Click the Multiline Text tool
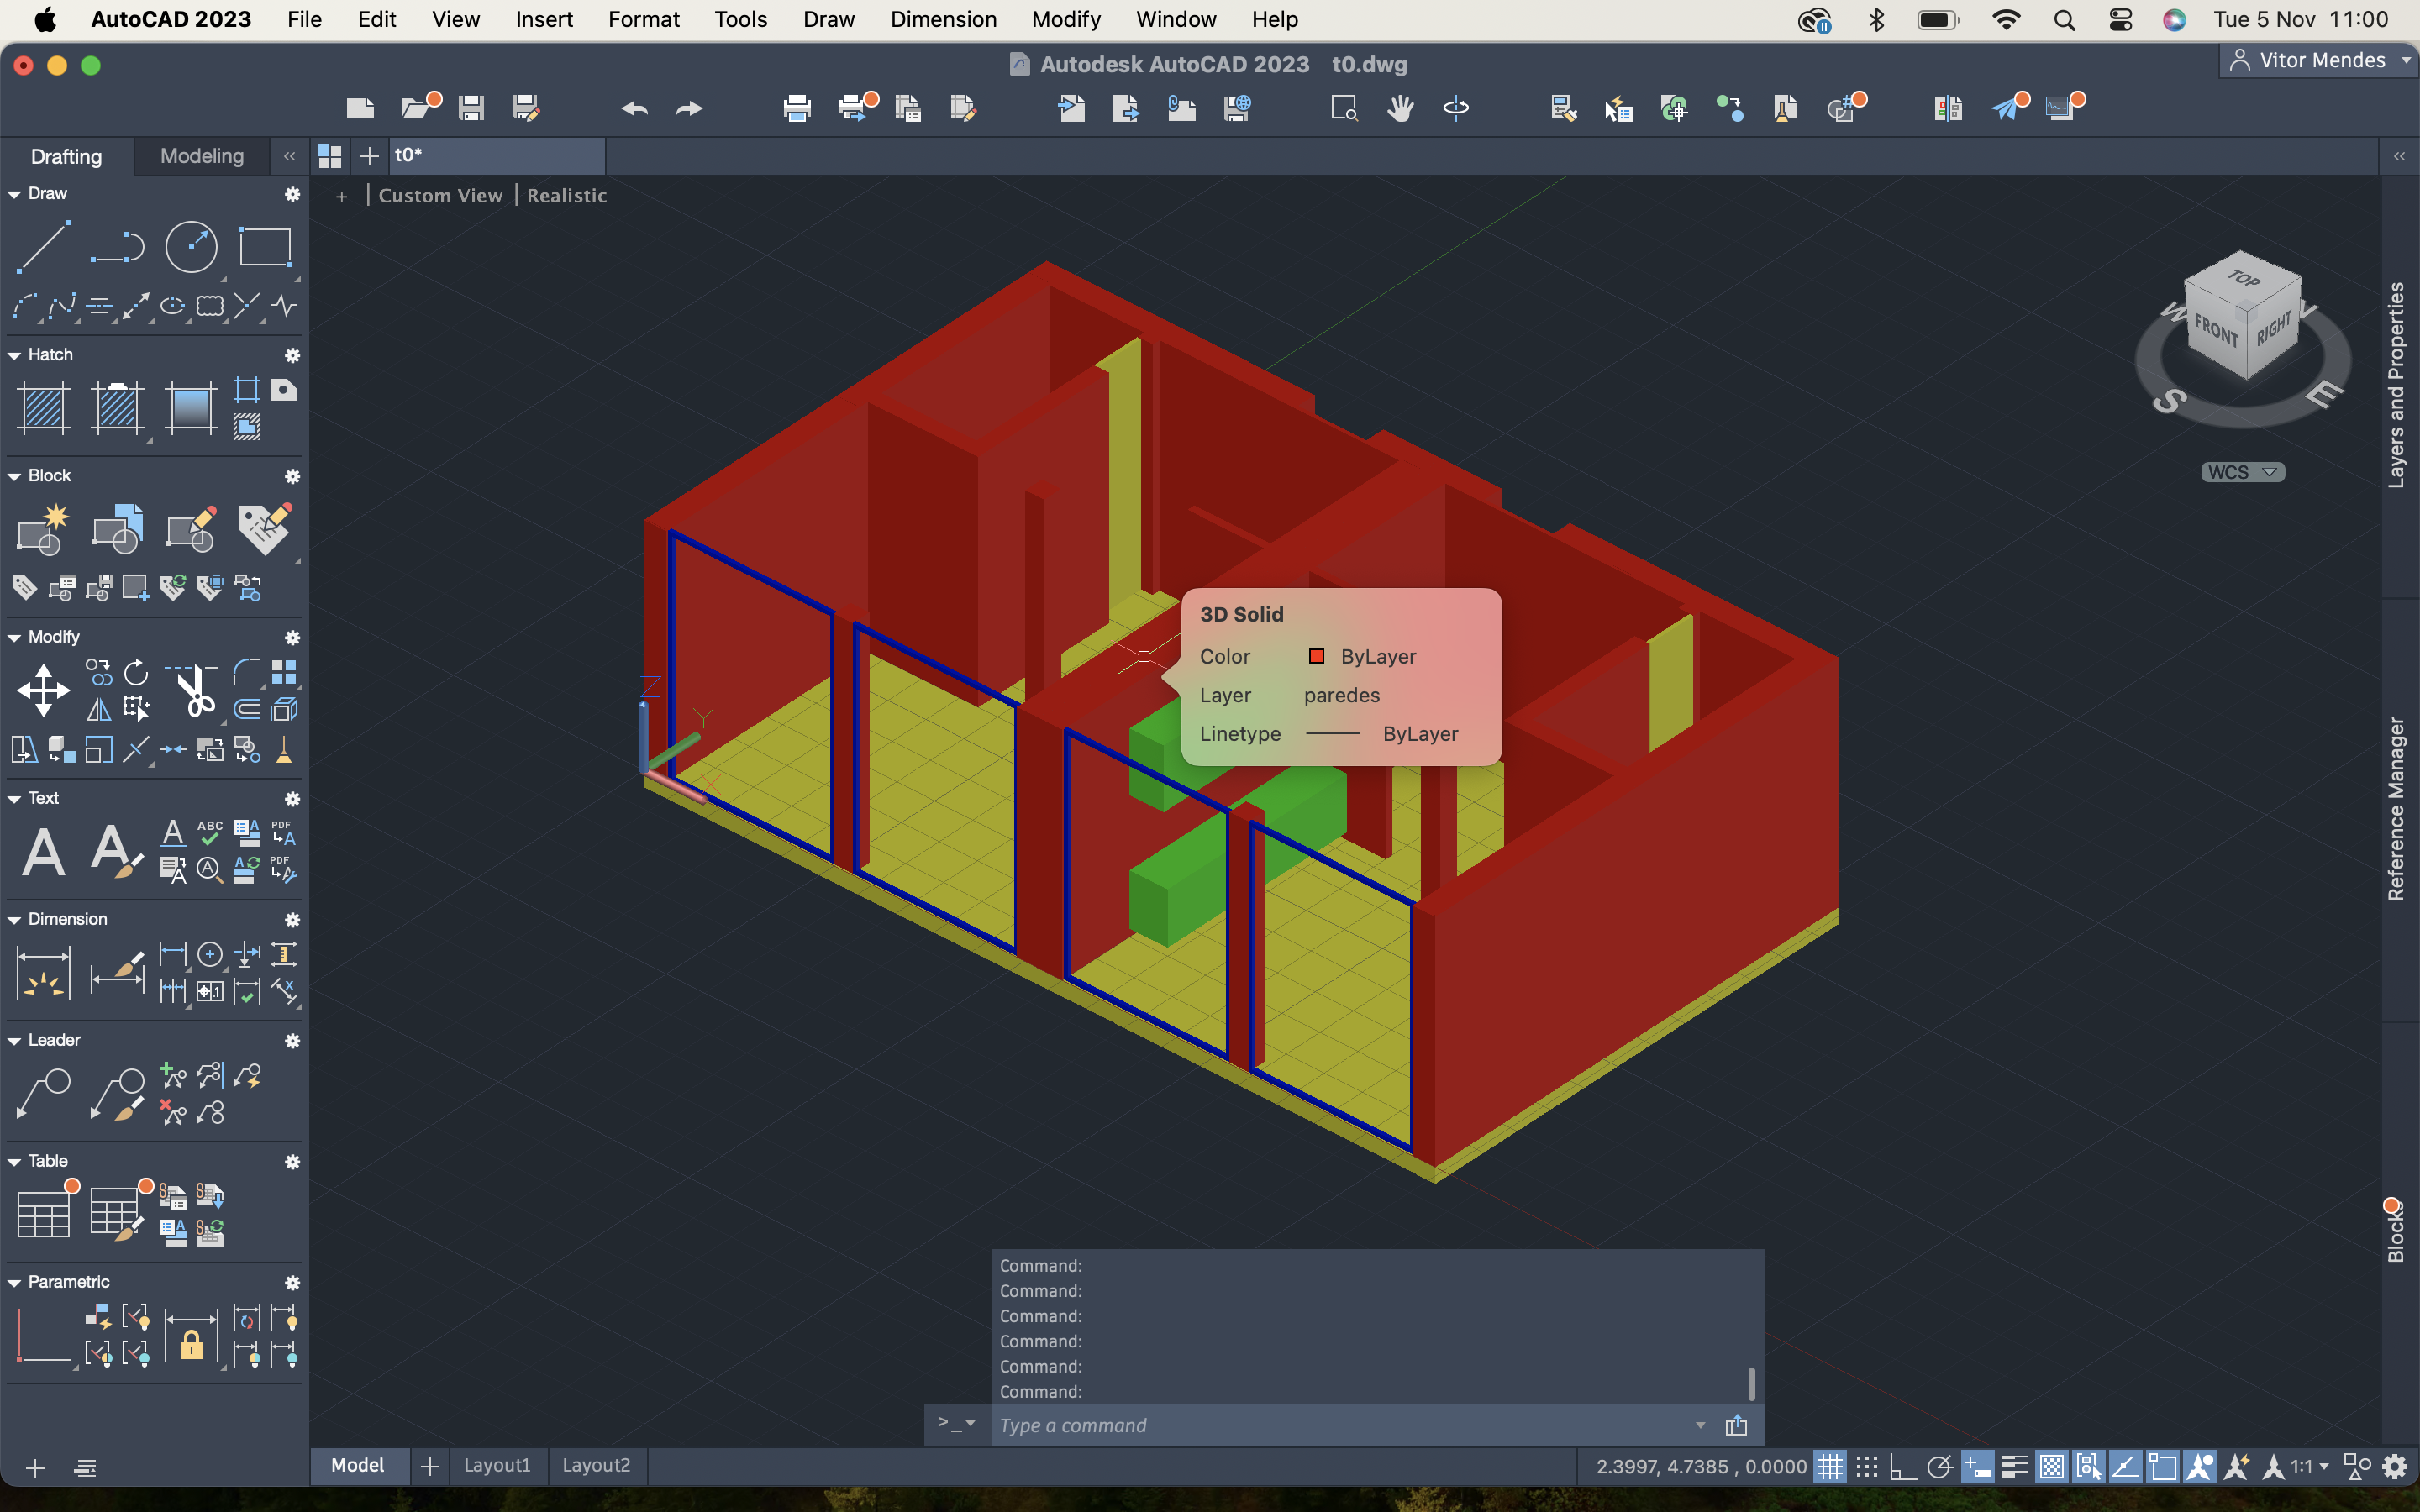 (x=44, y=852)
